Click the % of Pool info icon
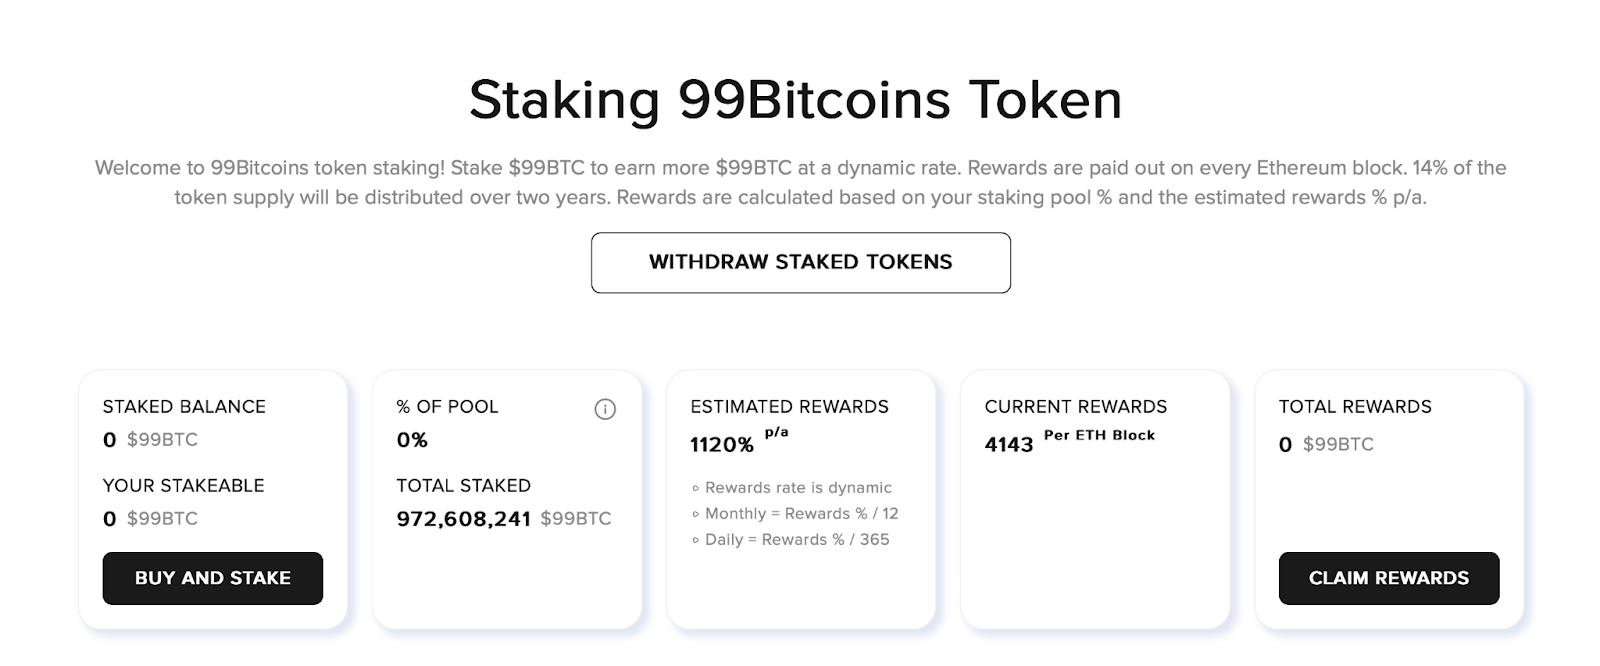Screen dimensions: 1600x666 click(x=605, y=409)
